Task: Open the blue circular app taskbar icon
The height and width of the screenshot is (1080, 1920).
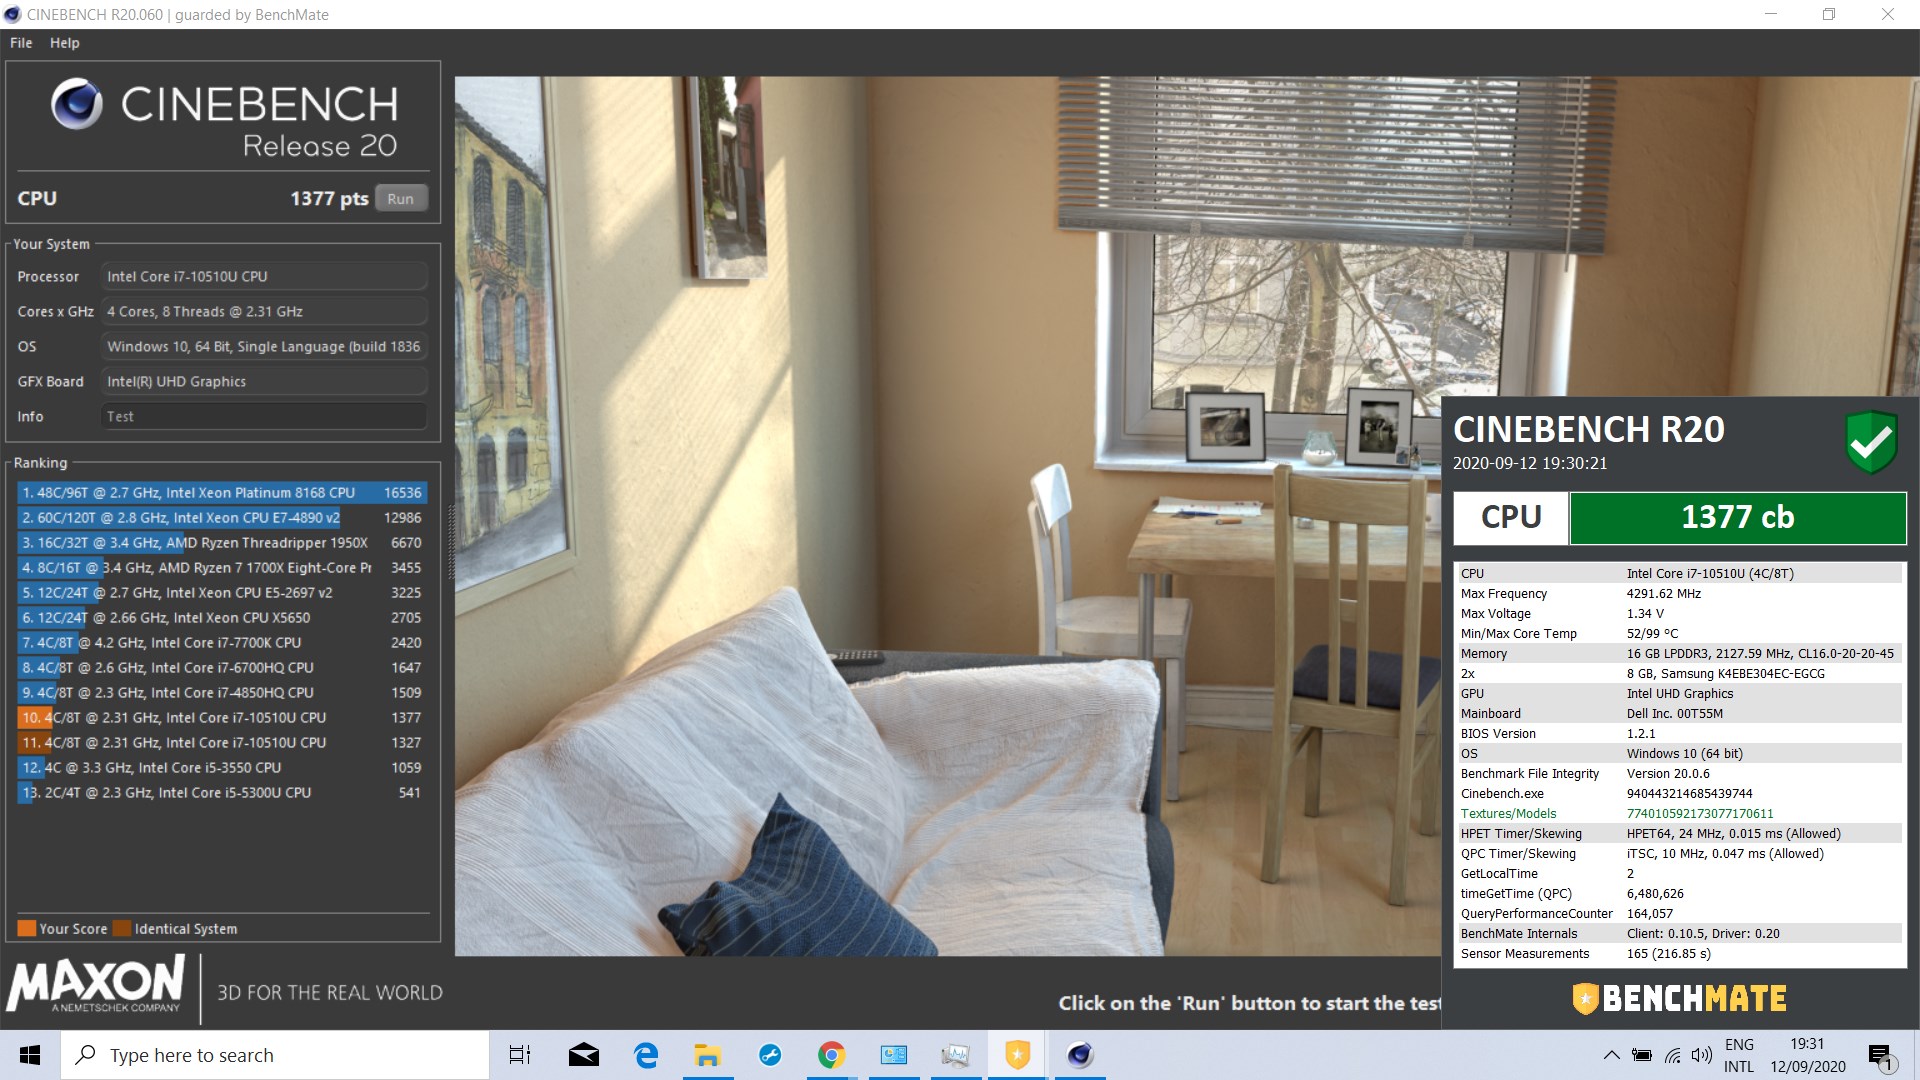Action: pyautogui.click(x=770, y=1055)
